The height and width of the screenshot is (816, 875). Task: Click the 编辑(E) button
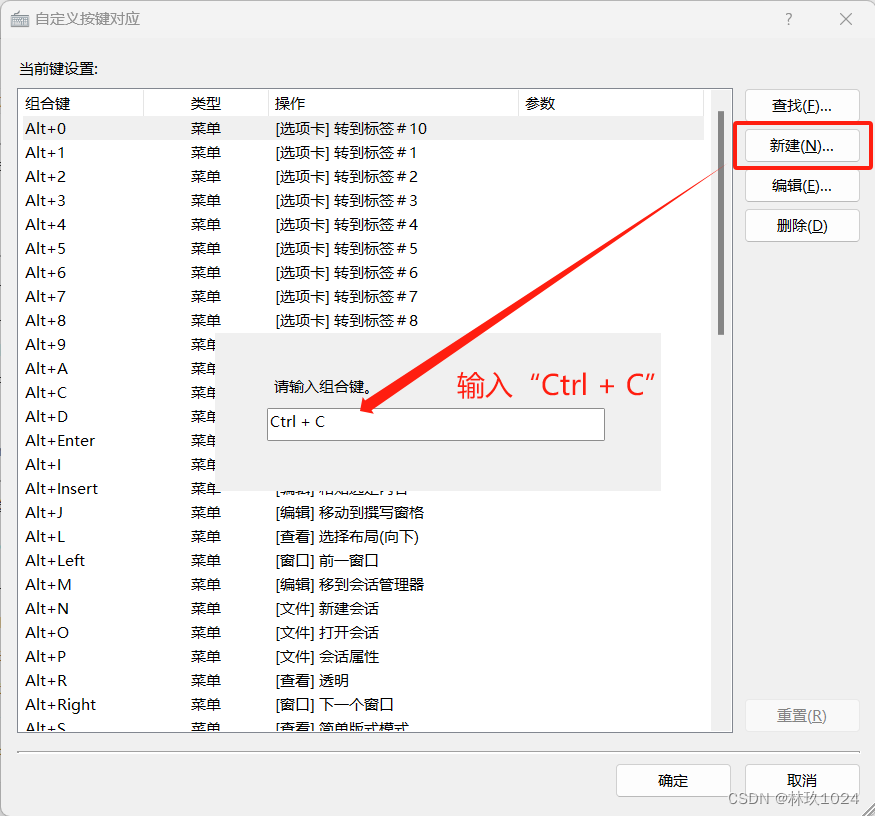pyautogui.click(x=801, y=185)
